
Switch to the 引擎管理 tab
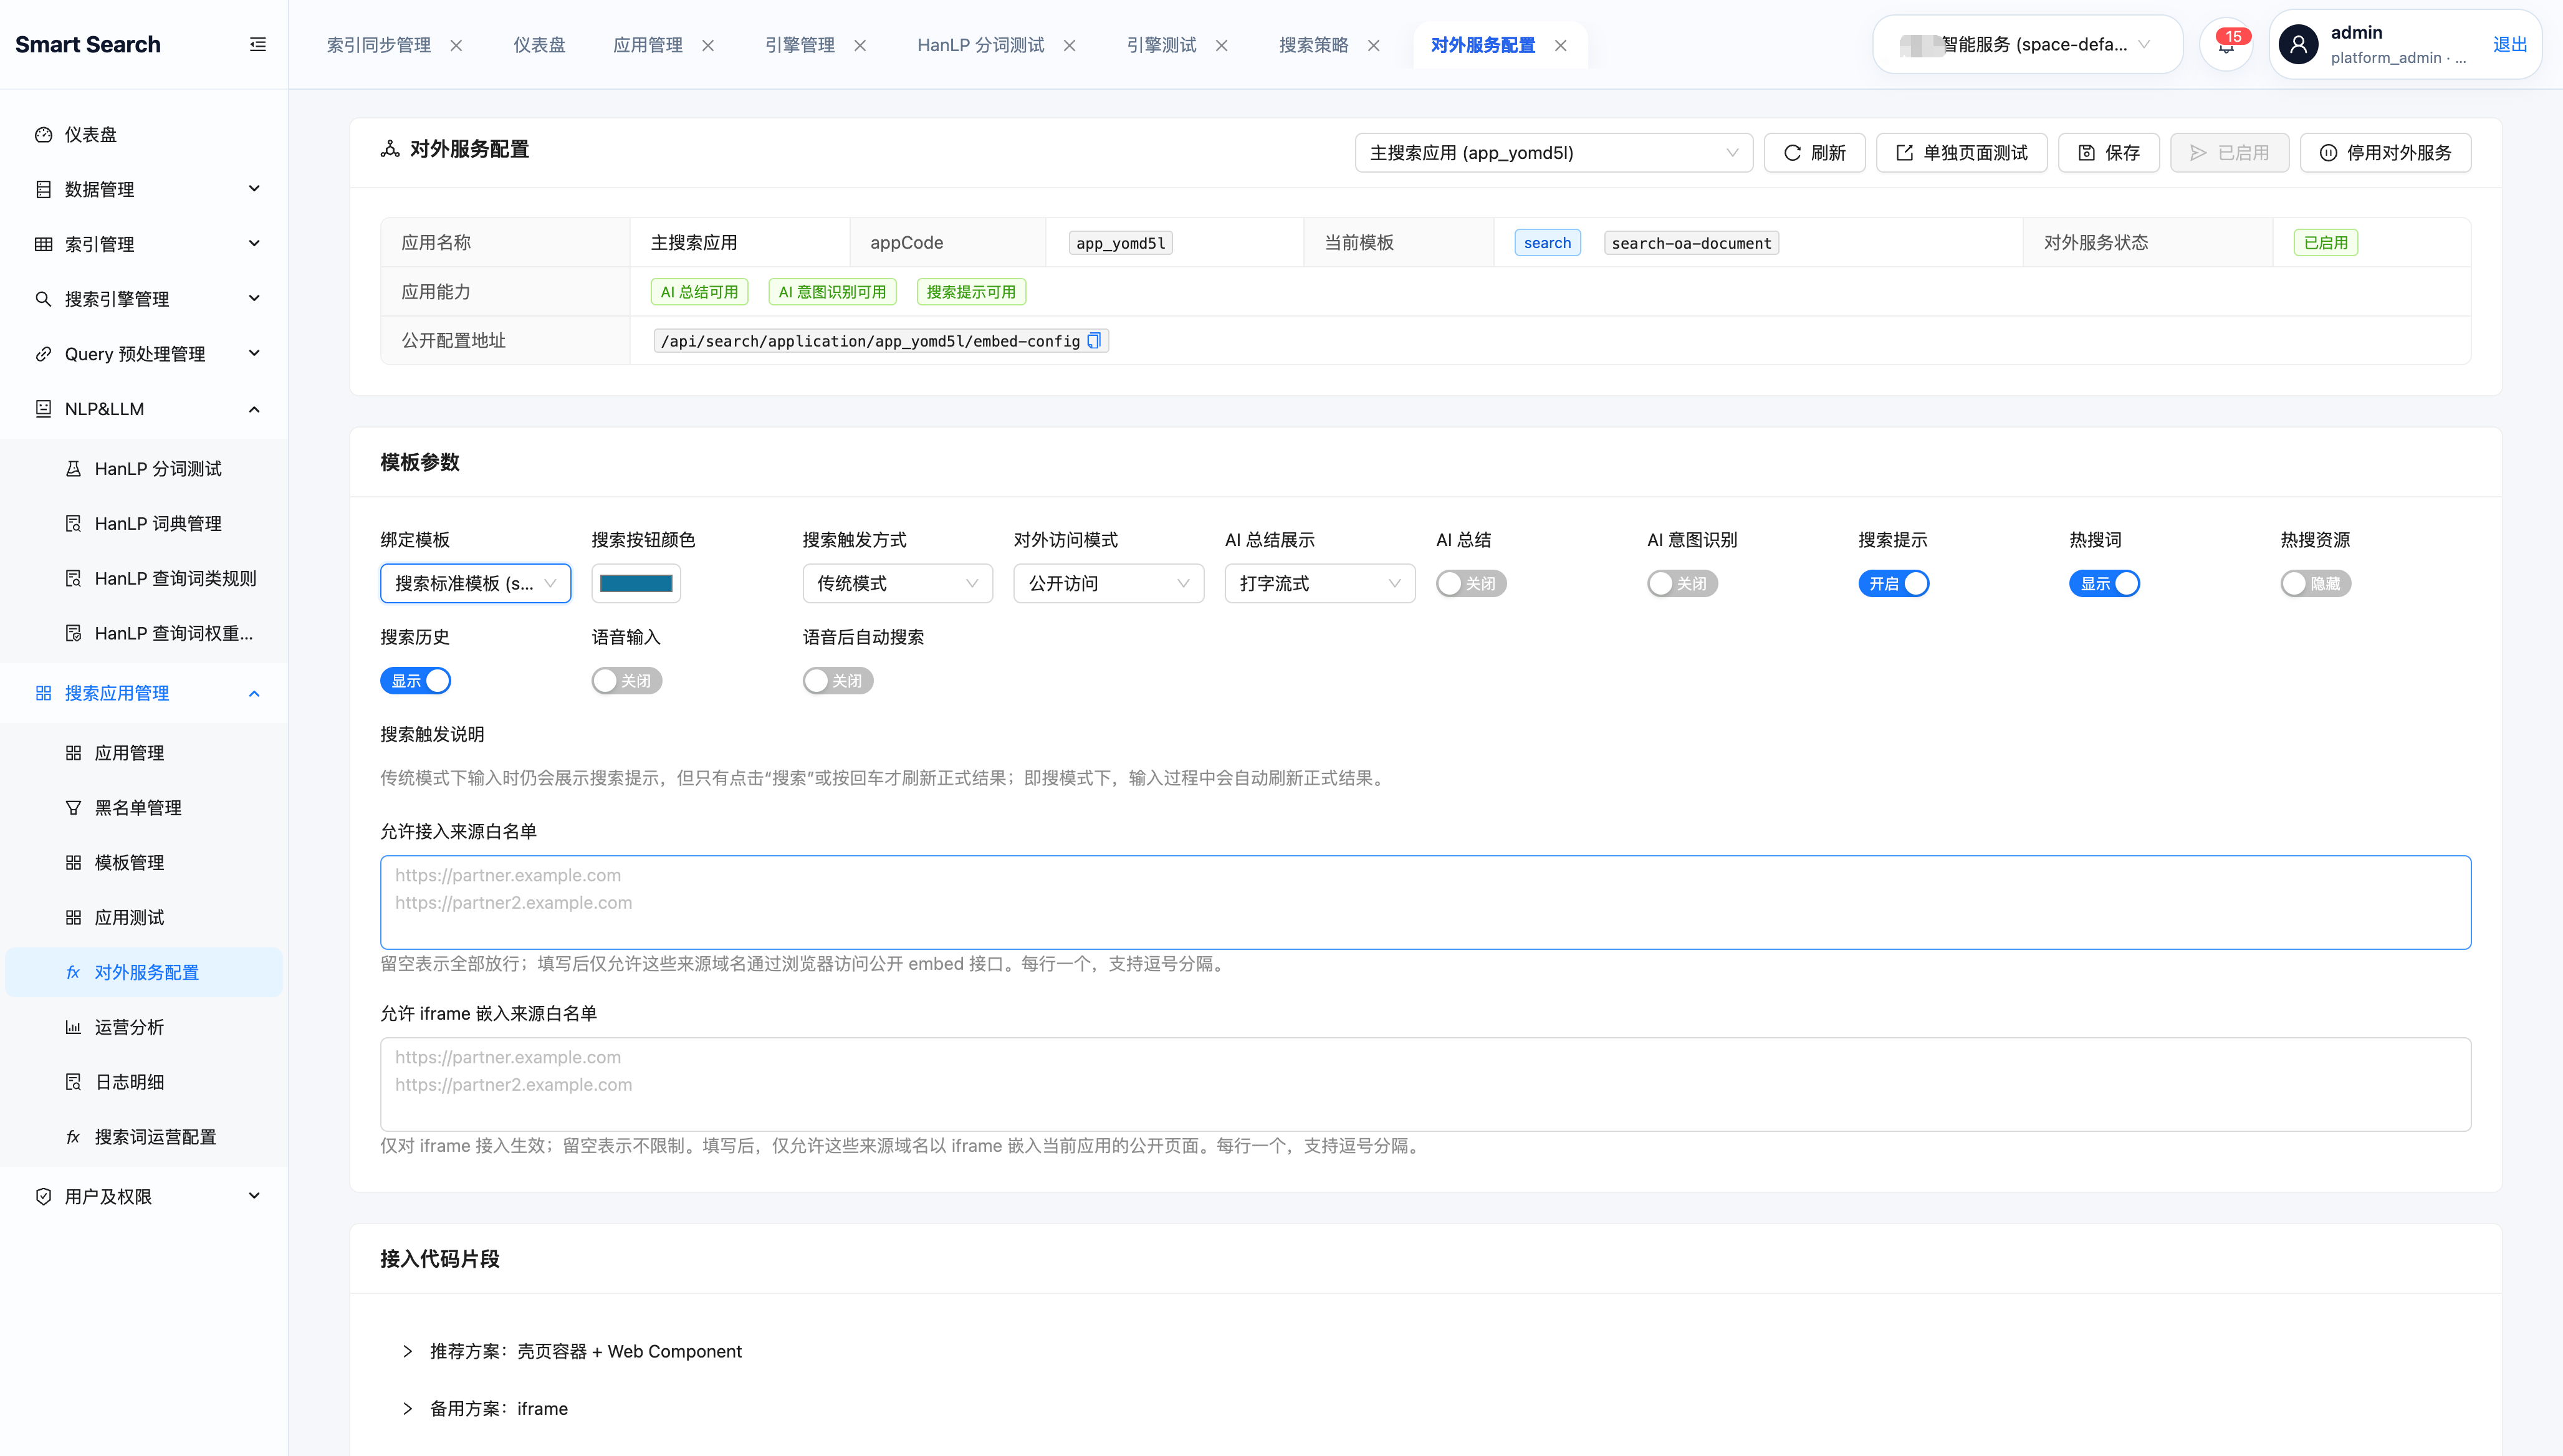pos(799,45)
